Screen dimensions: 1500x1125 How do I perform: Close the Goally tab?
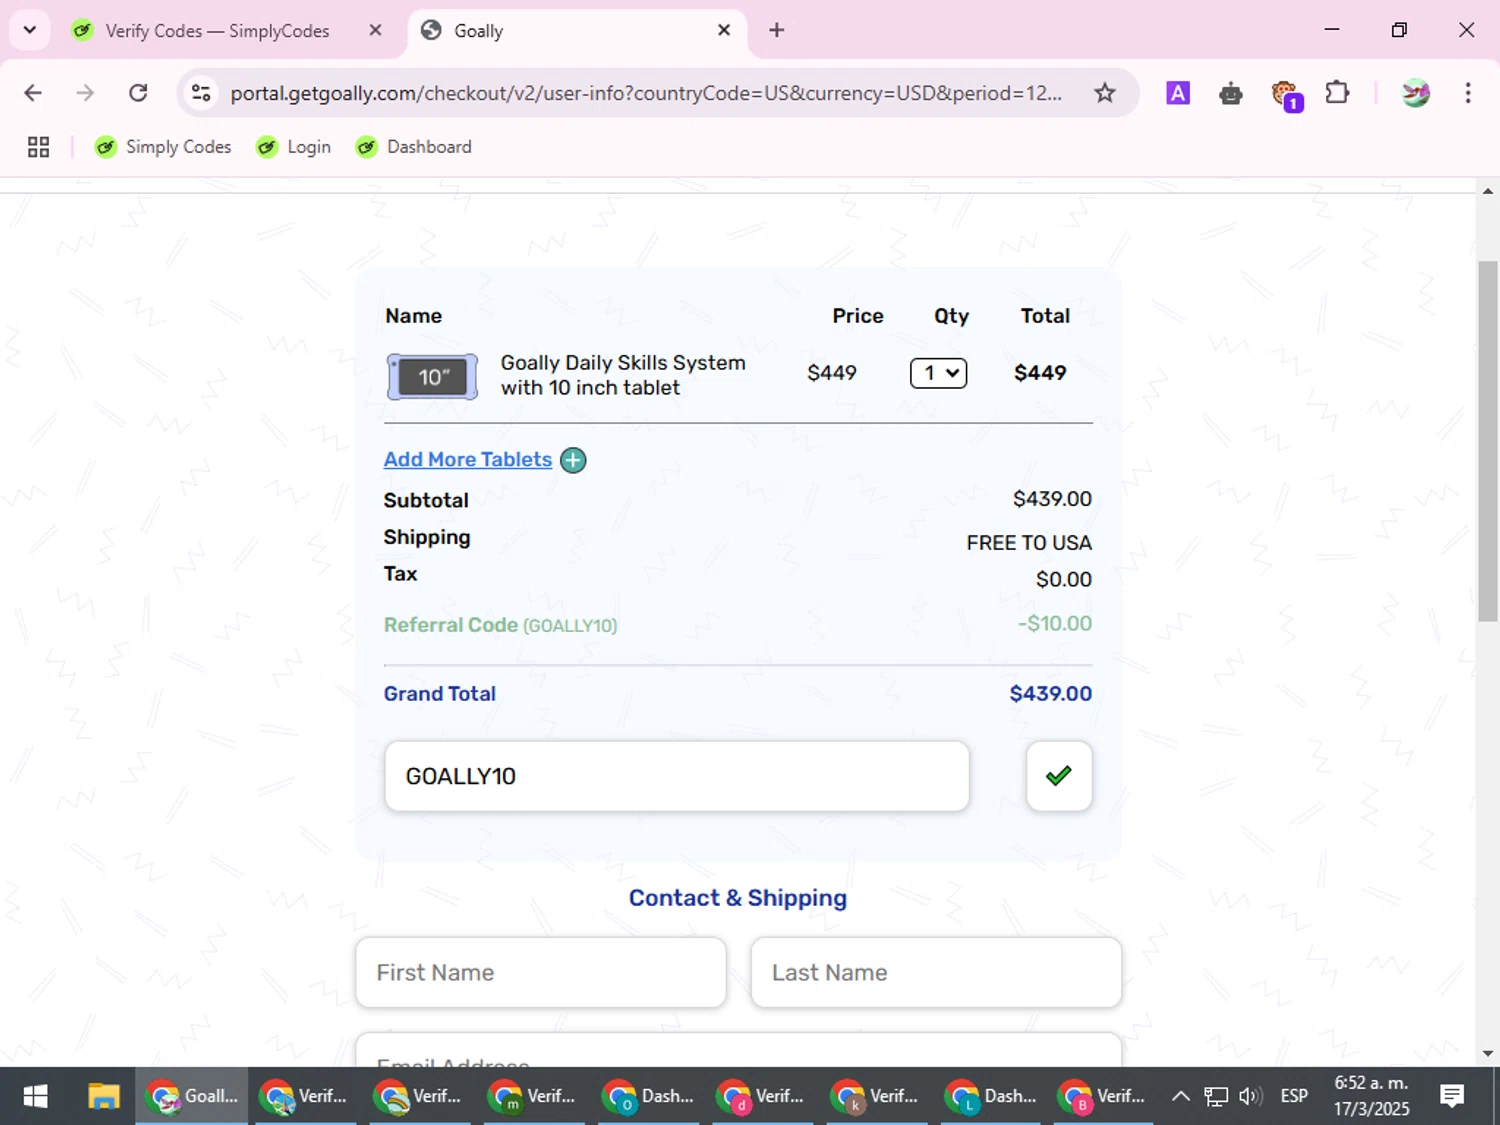724,30
